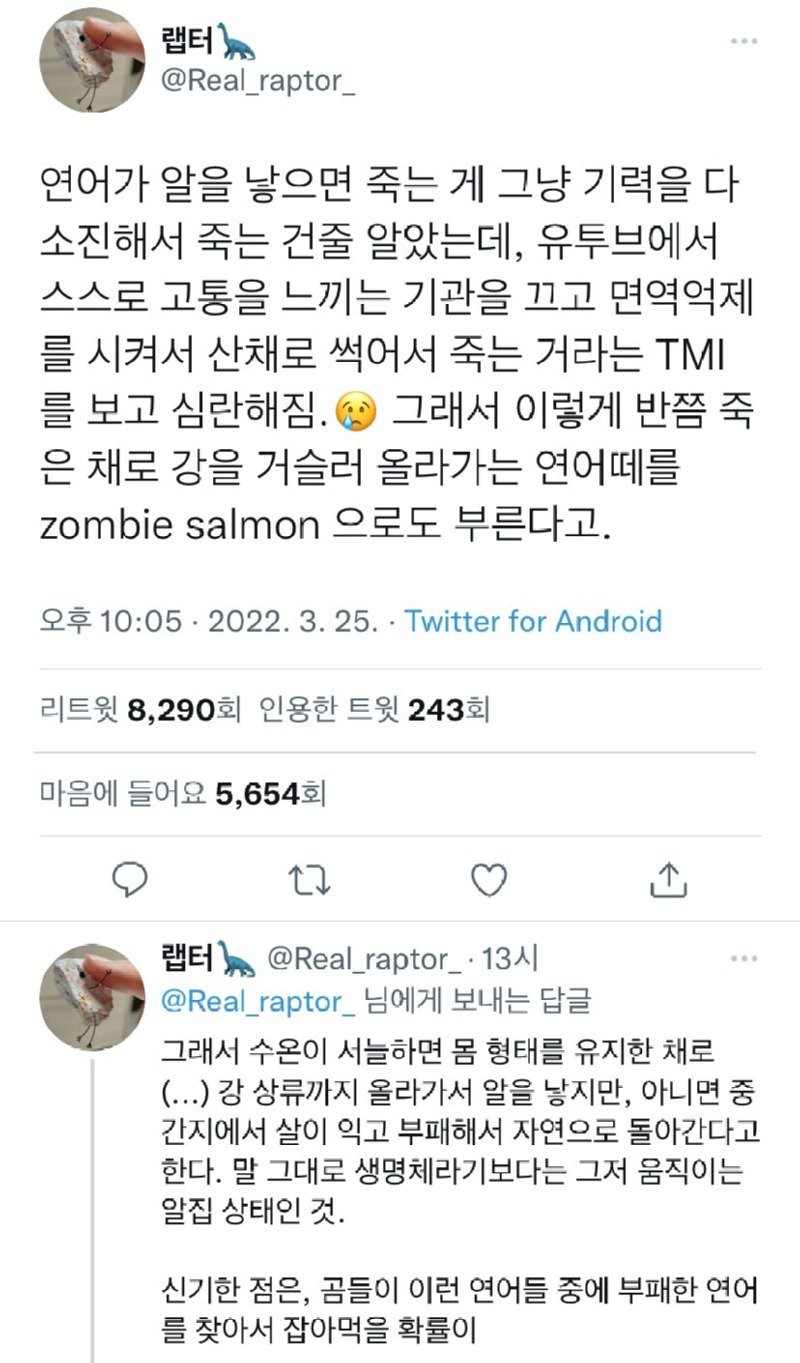Open the 랩터 display name on main tweet

coord(183,42)
